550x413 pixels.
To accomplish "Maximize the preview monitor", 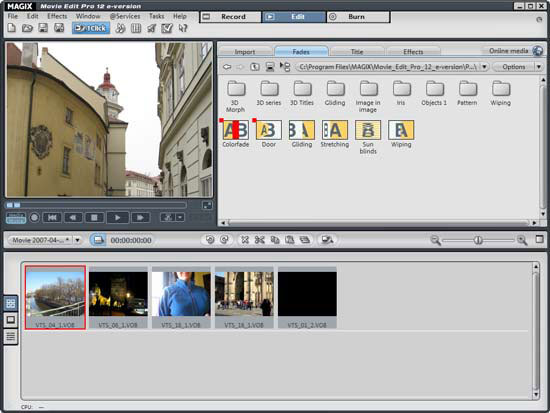I will (207, 205).
